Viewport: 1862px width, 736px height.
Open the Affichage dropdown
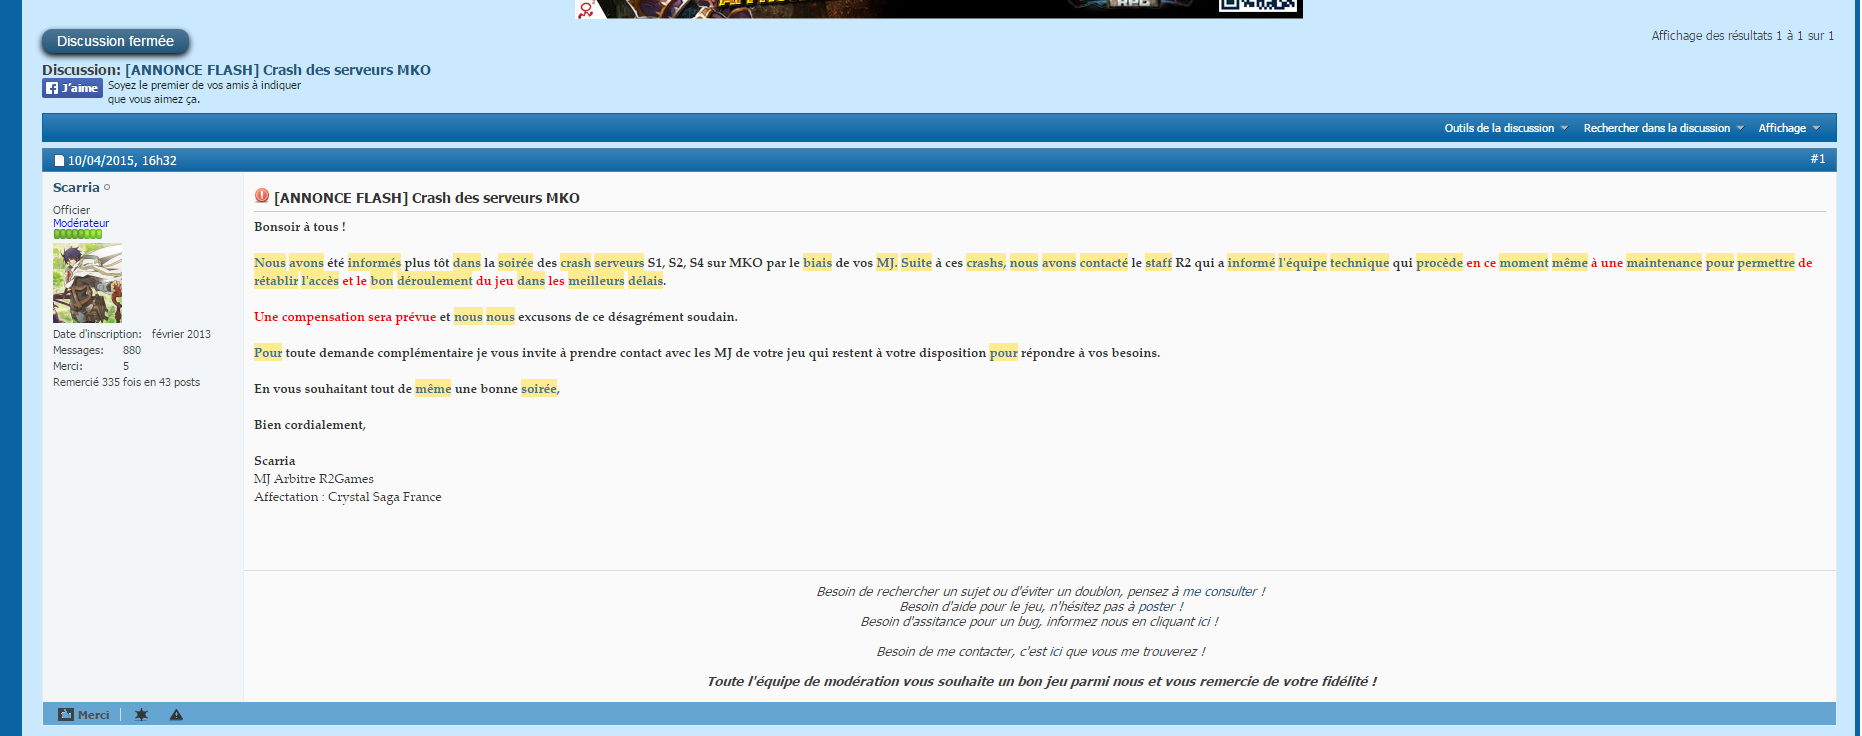click(1788, 128)
